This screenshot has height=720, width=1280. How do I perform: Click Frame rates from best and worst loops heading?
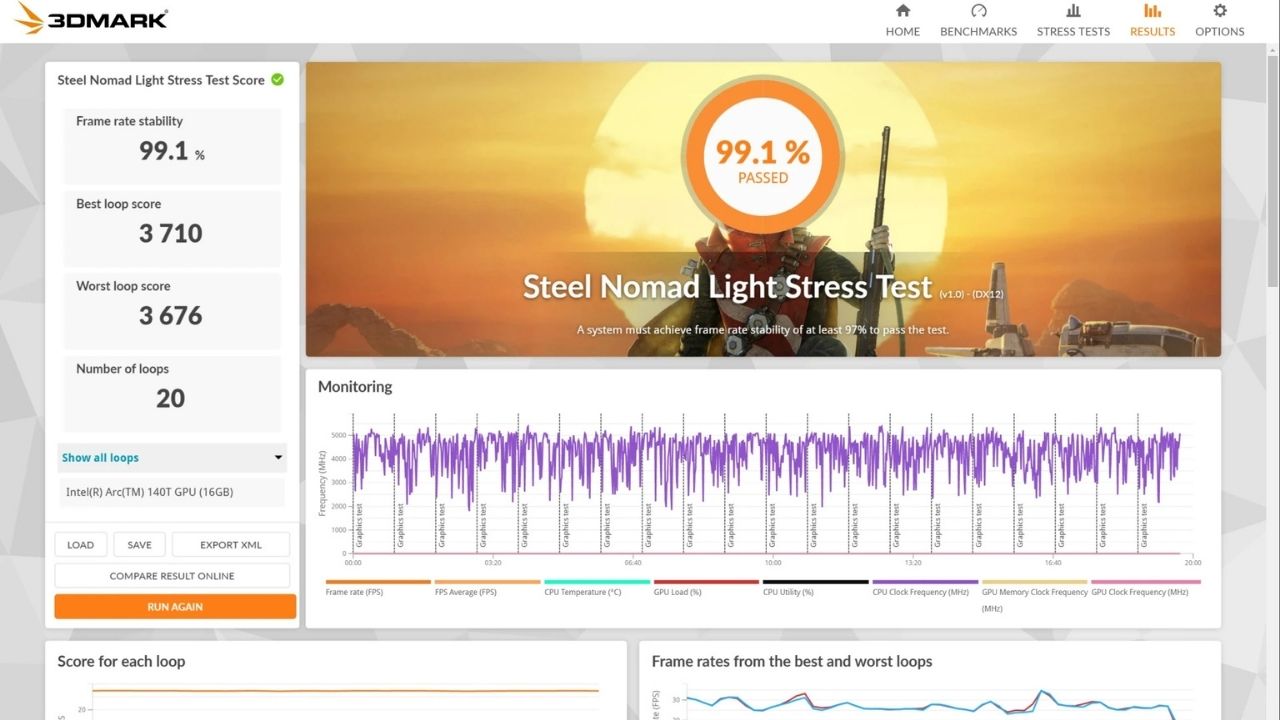[792, 661]
